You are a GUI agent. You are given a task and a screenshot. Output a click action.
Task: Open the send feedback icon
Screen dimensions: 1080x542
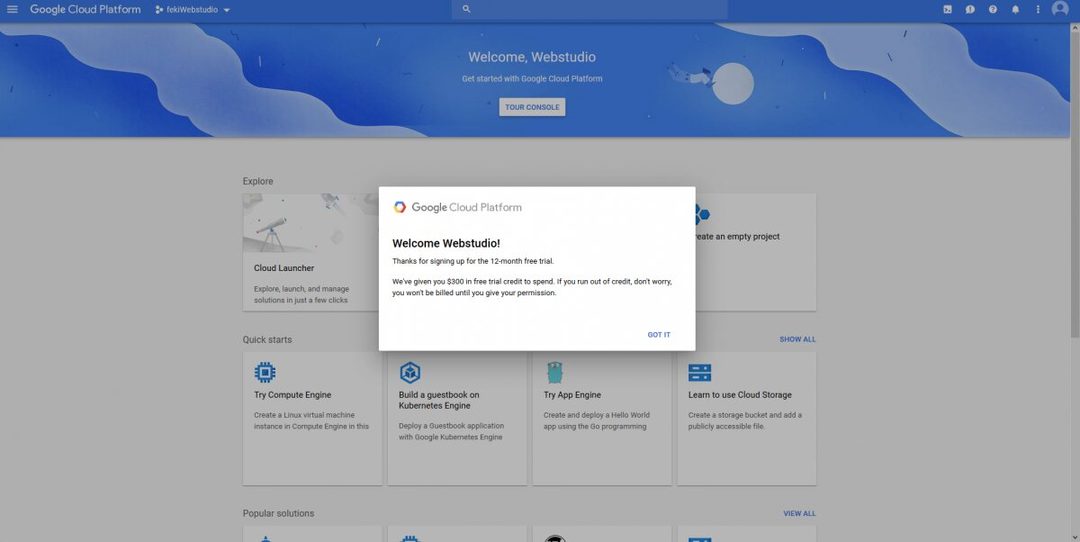[x=970, y=10]
